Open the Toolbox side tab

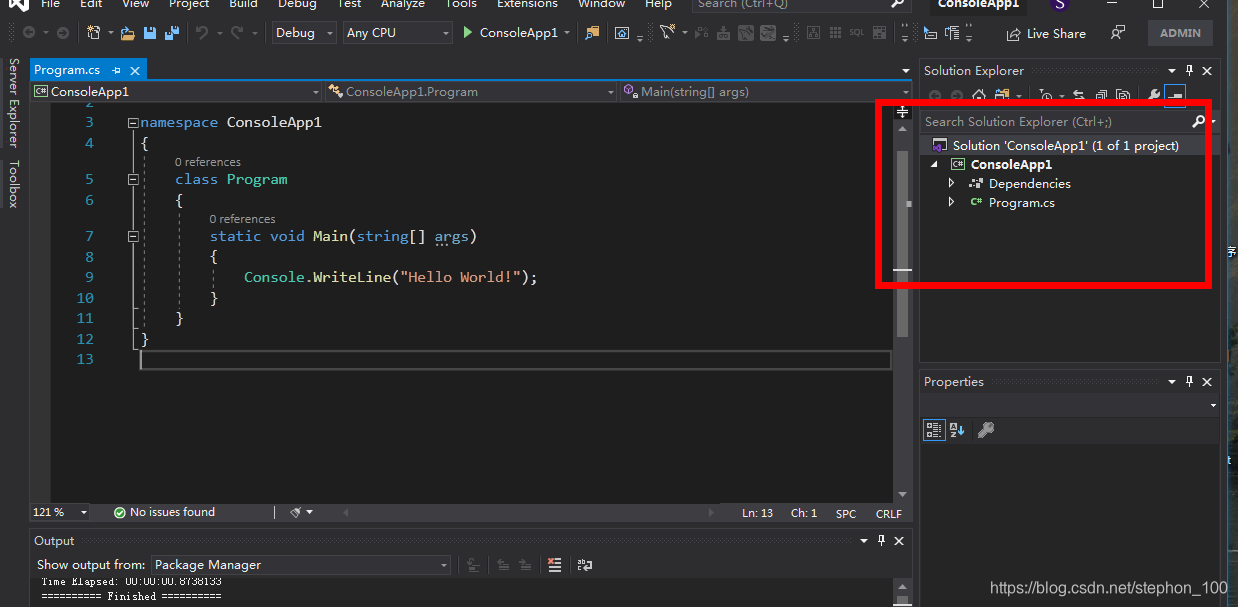(13, 184)
